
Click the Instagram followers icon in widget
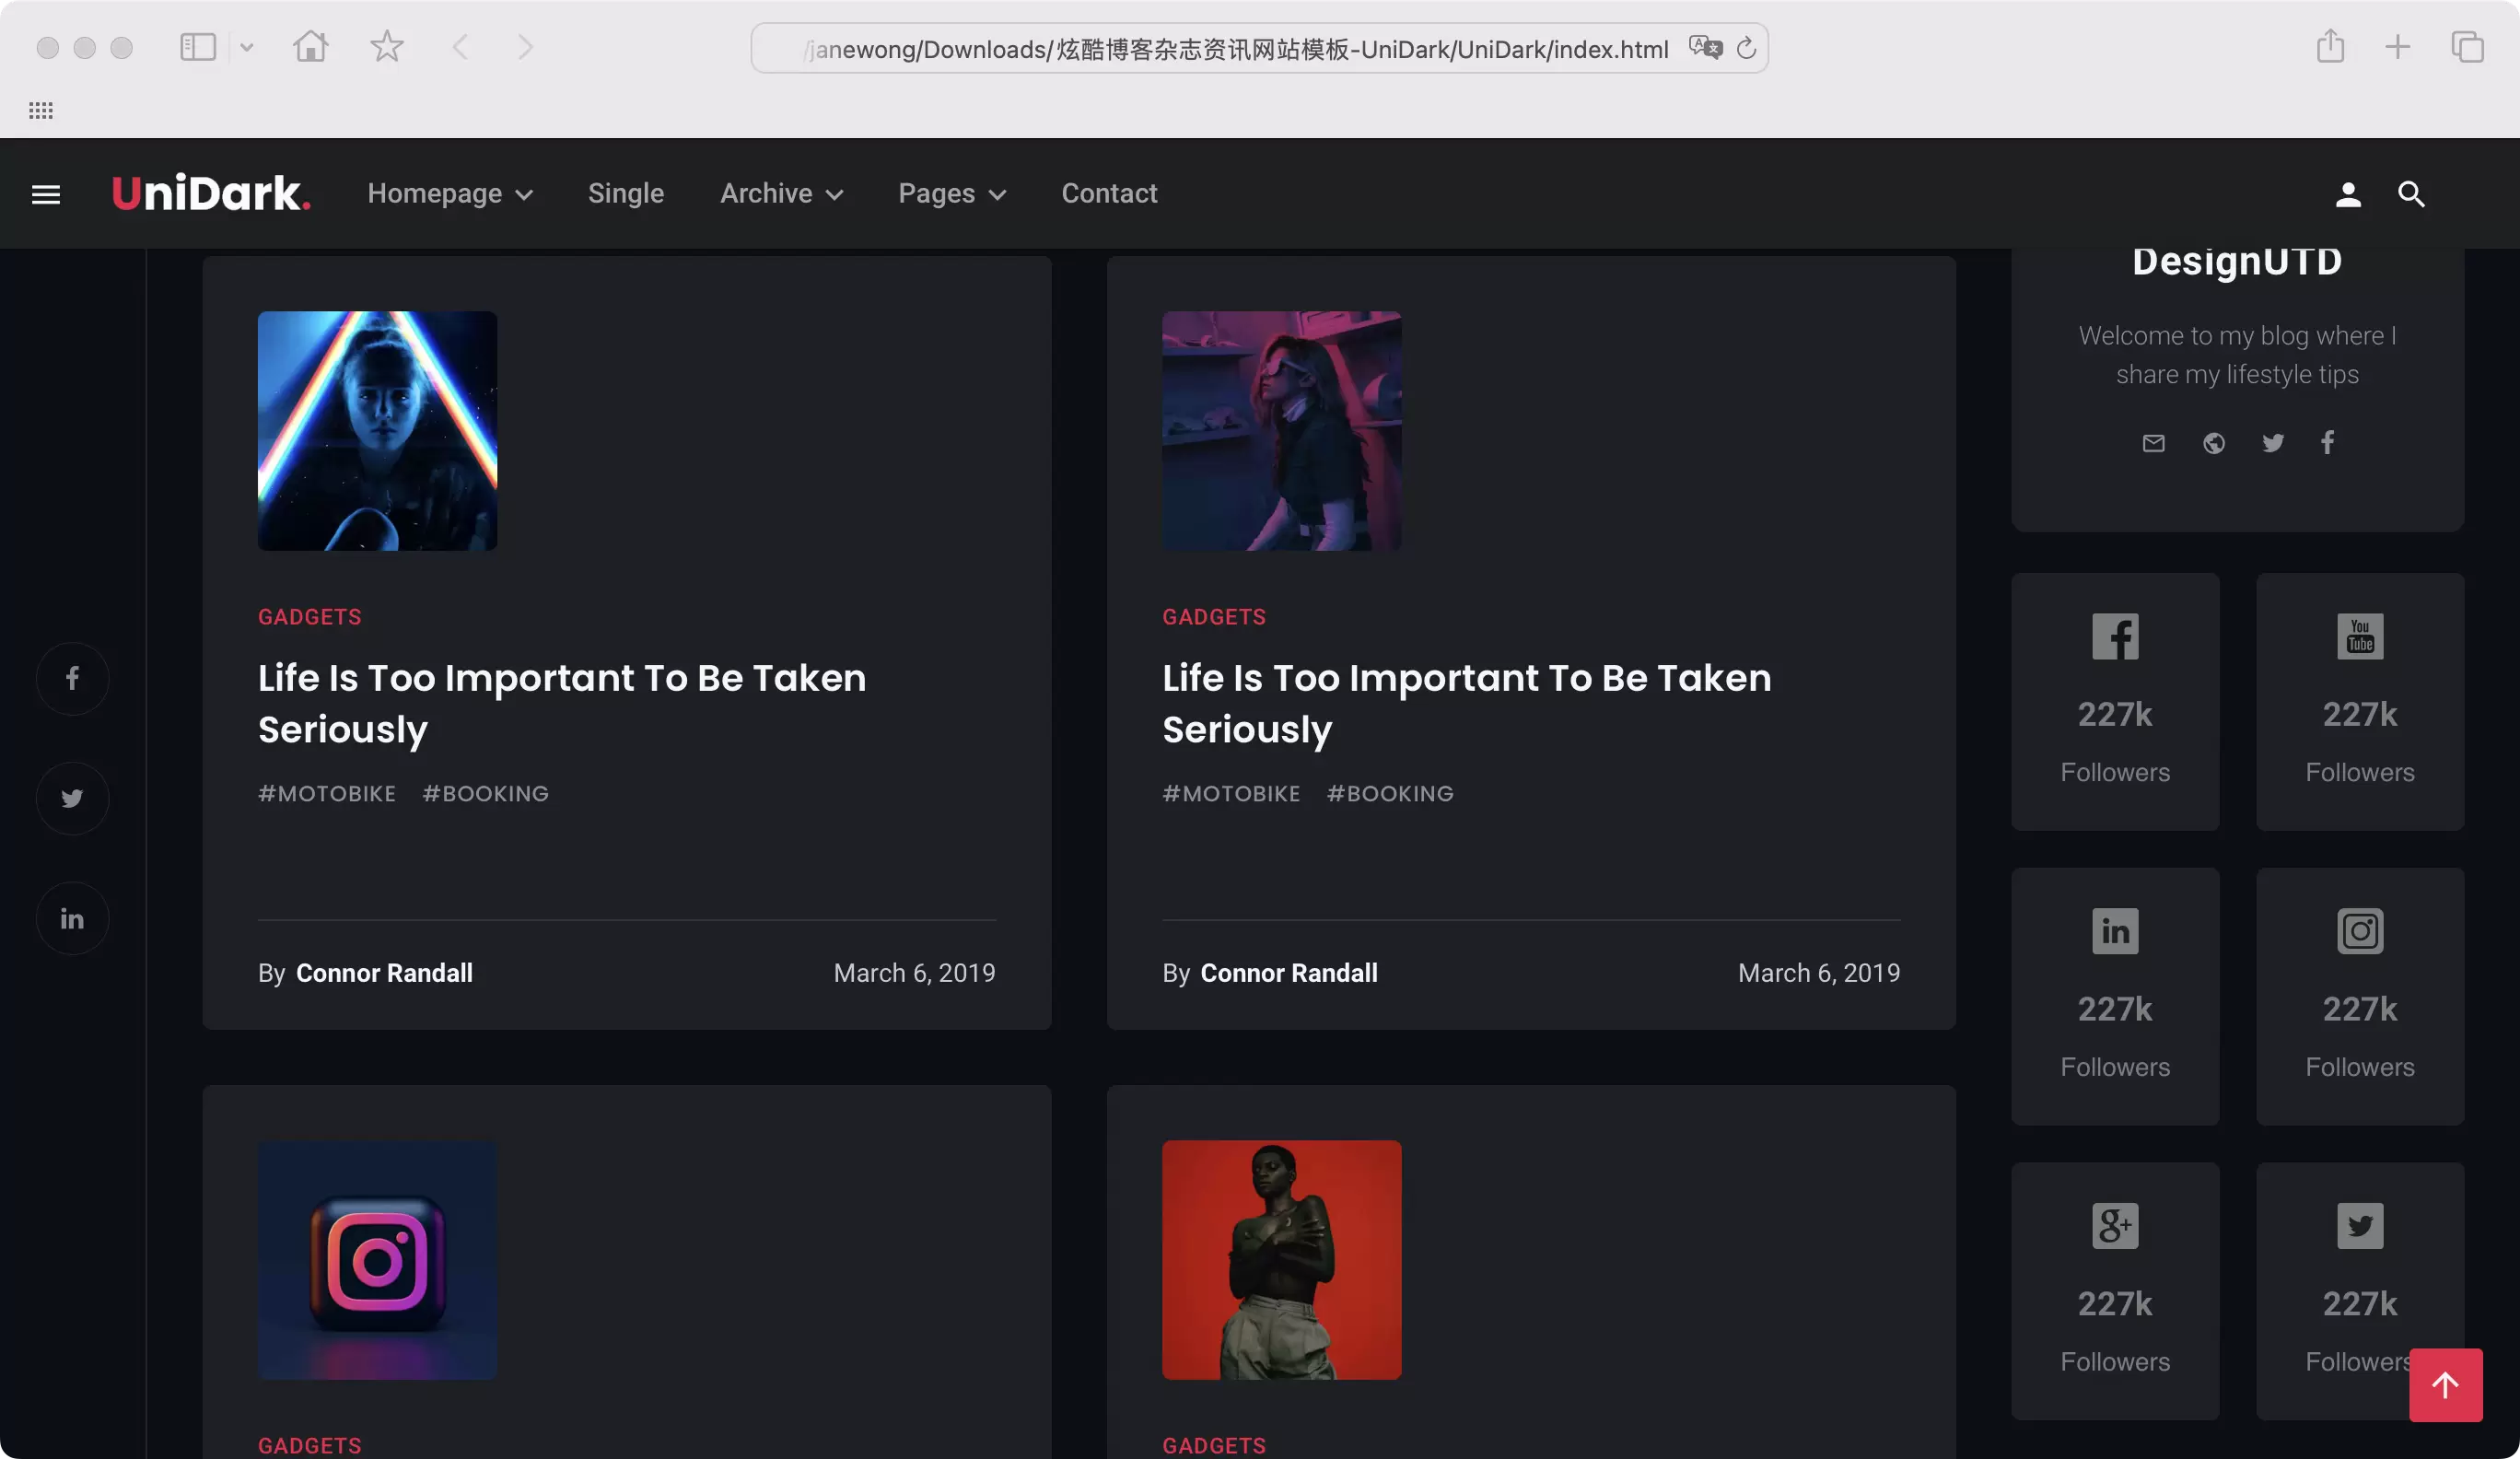coord(2361,931)
